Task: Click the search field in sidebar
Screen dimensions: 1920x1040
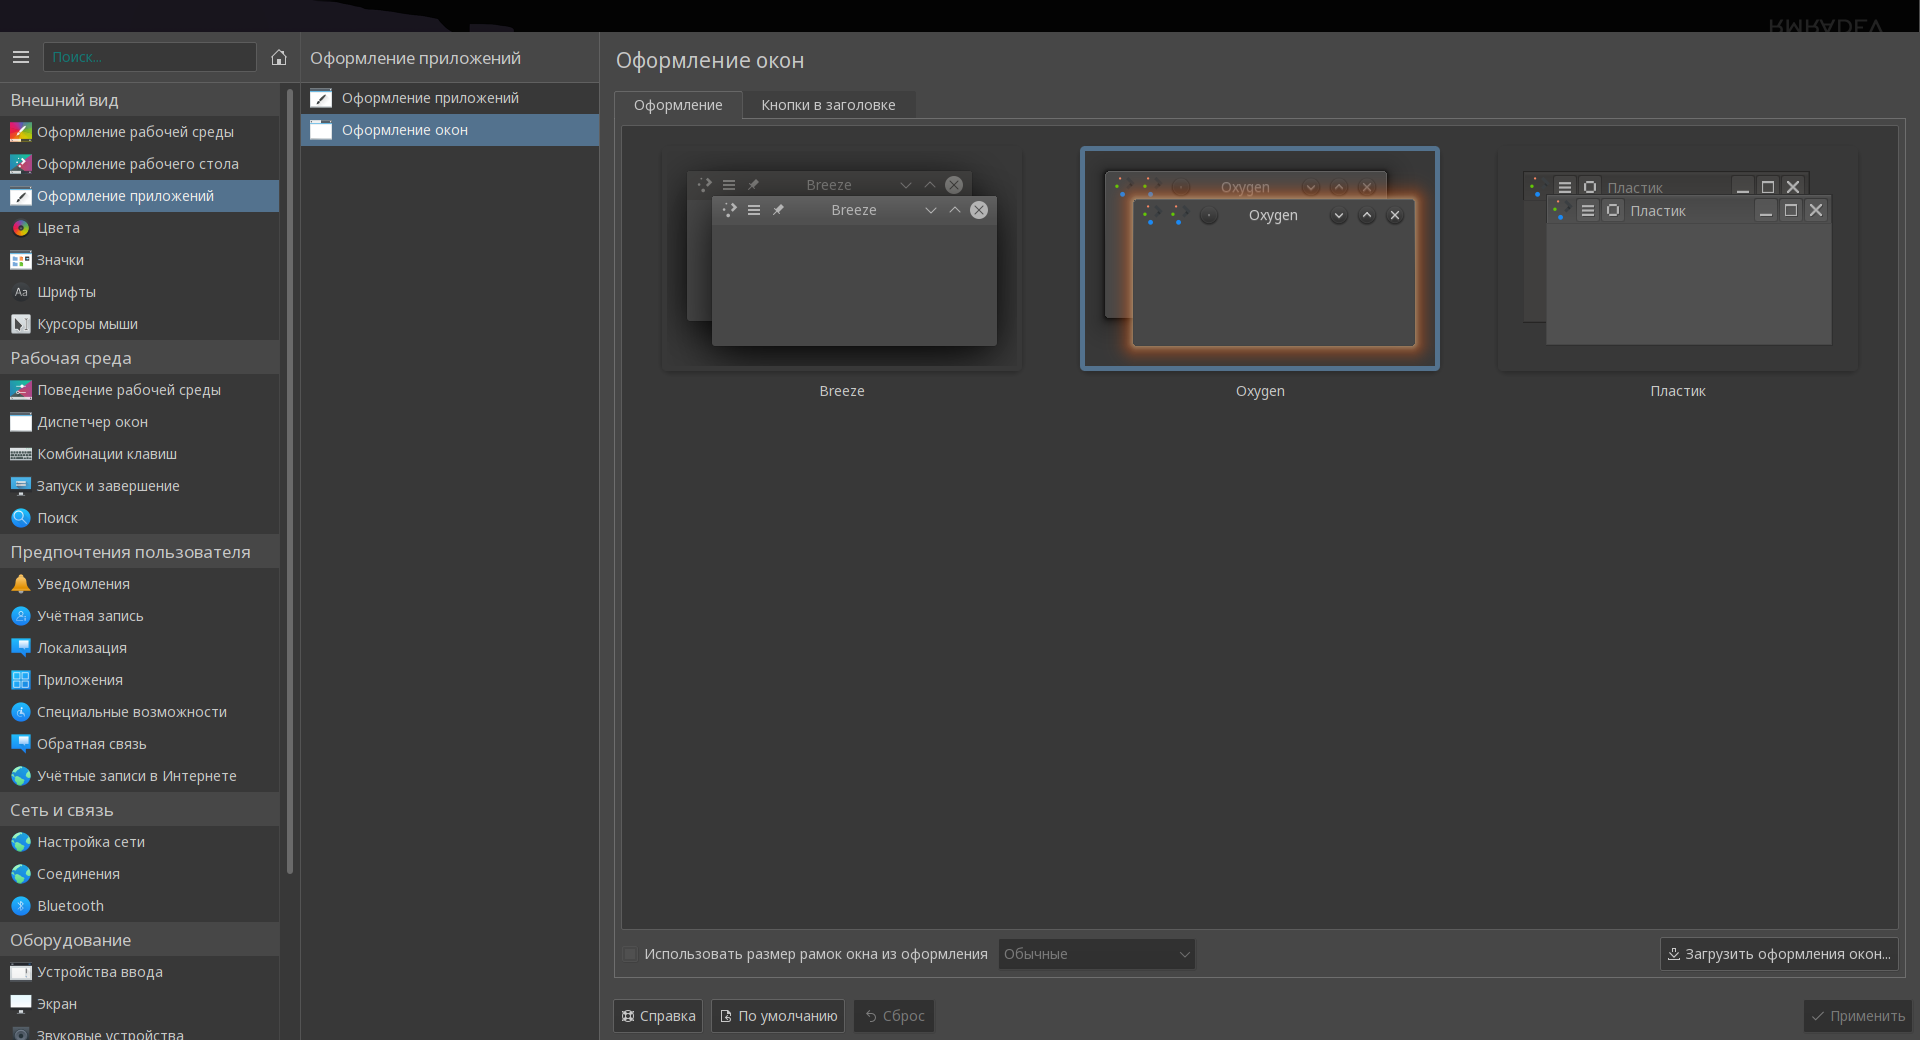Action: 149,57
